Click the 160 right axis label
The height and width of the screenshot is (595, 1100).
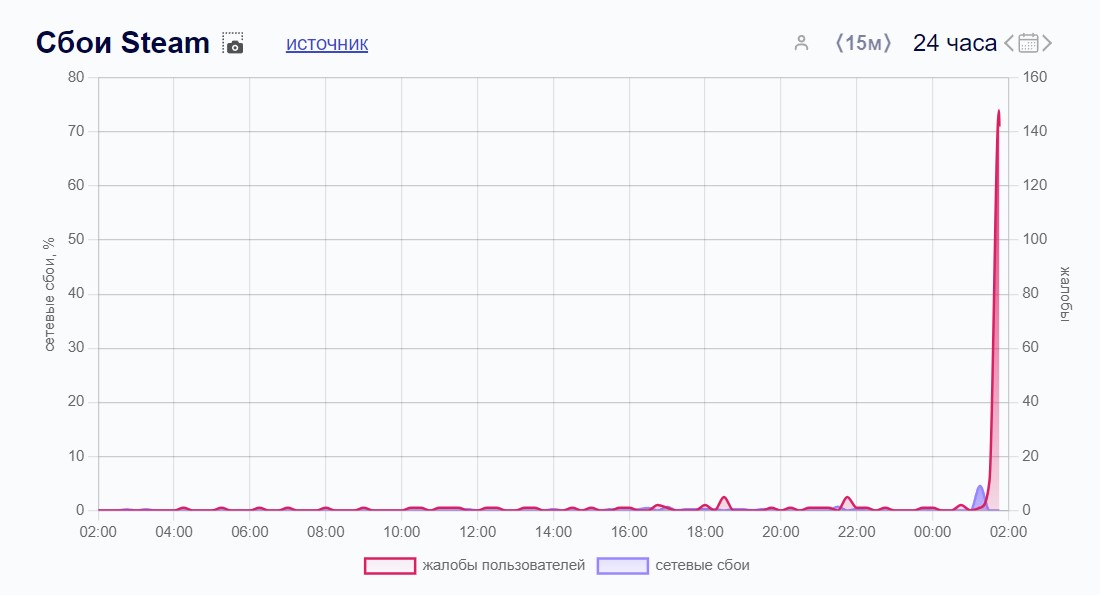pos(1035,77)
